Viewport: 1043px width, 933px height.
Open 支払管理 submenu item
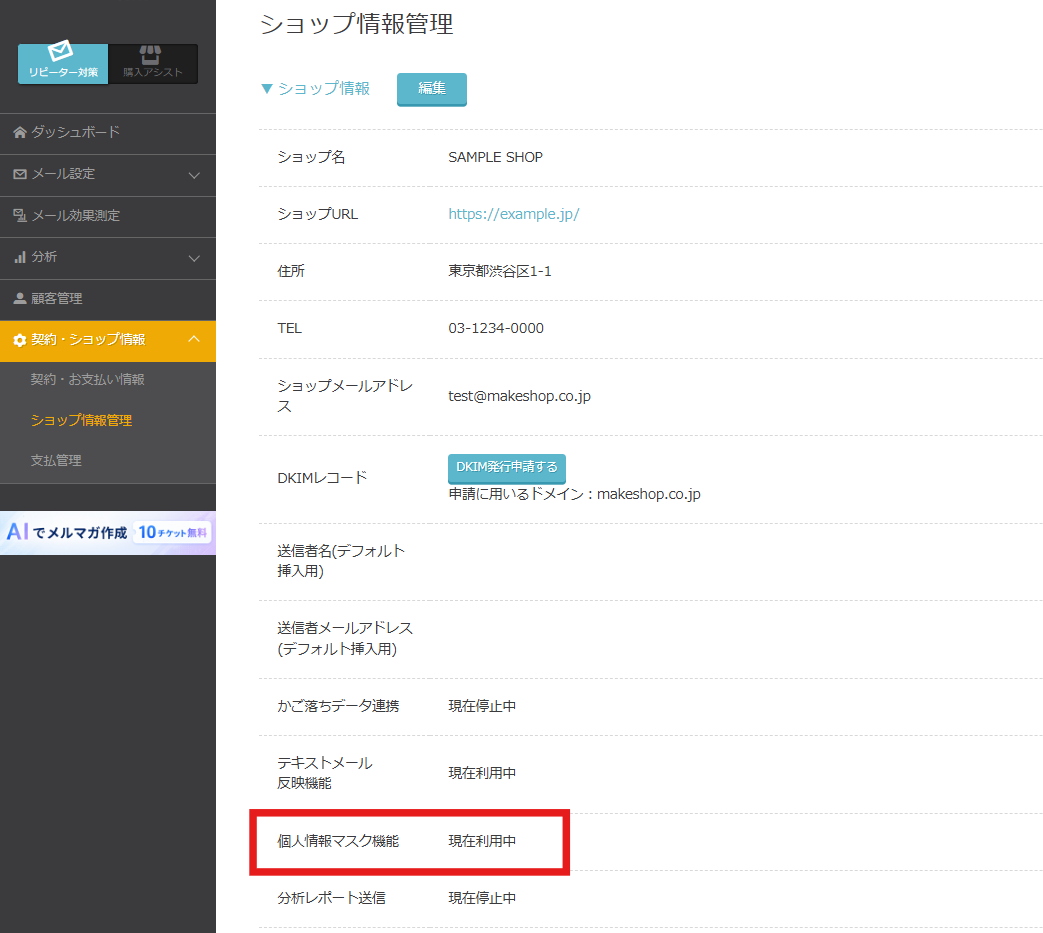click(x=56, y=460)
